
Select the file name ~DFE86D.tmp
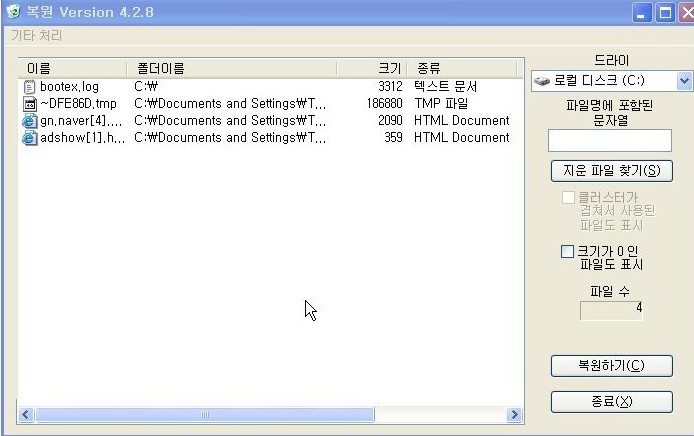click(x=78, y=104)
